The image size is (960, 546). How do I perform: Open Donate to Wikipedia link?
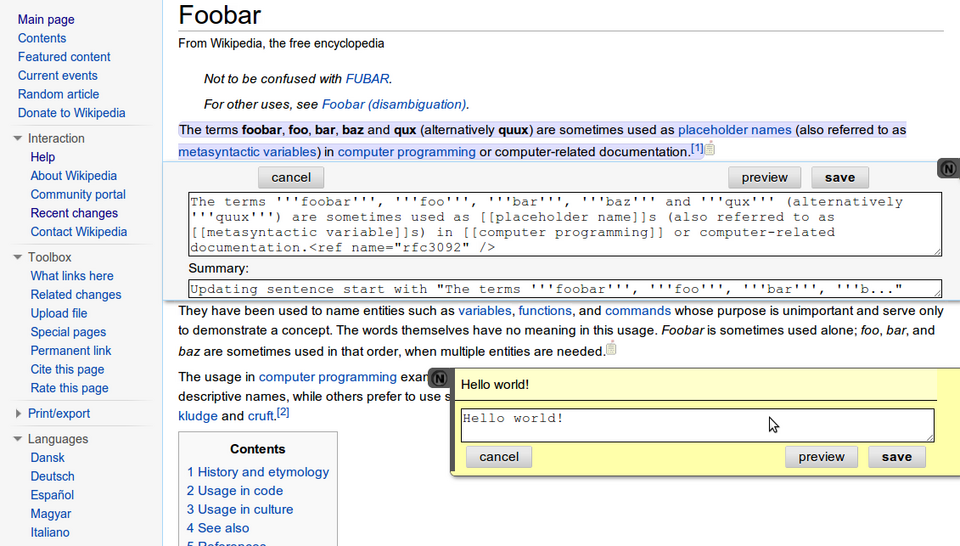[x=71, y=113]
